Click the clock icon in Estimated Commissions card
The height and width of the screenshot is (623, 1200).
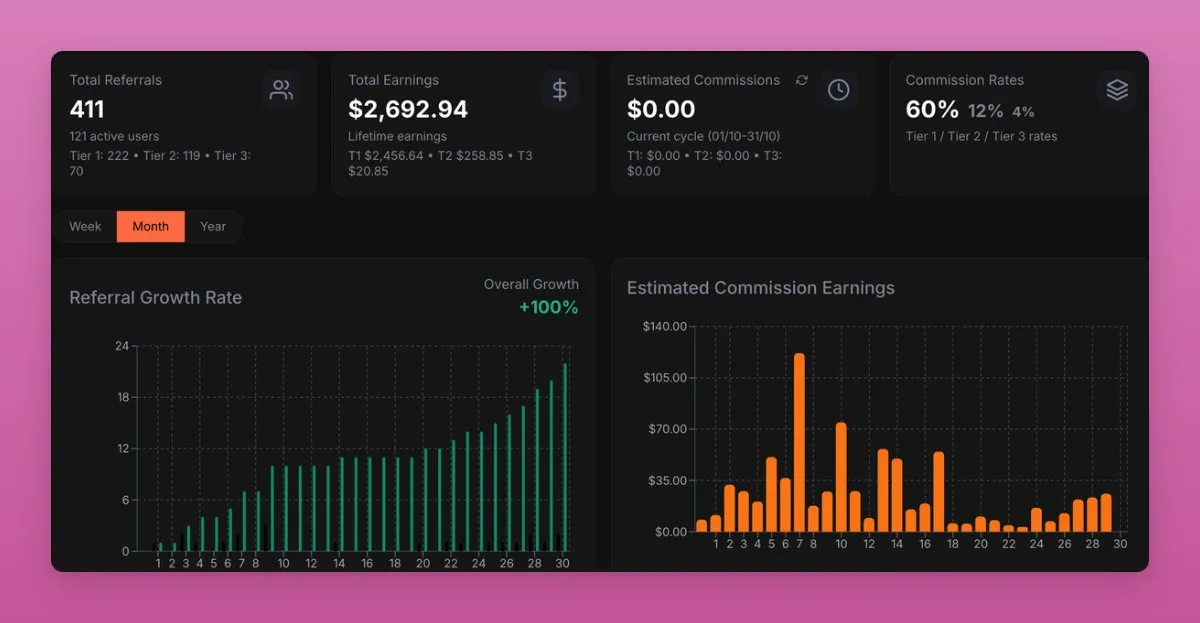tap(838, 90)
